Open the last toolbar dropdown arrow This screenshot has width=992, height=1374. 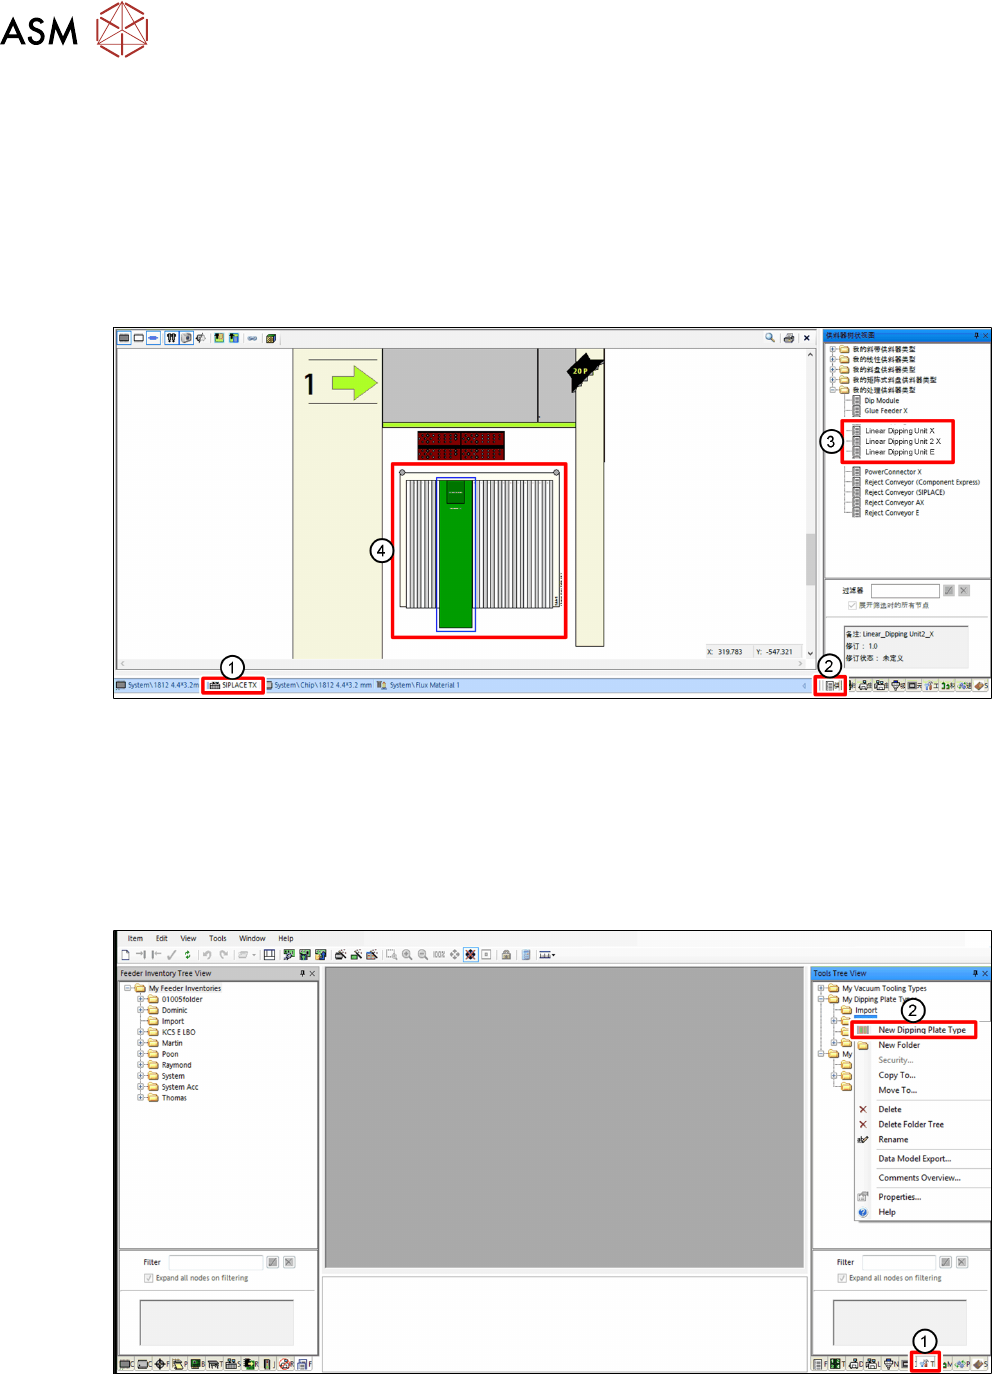(x=553, y=955)
